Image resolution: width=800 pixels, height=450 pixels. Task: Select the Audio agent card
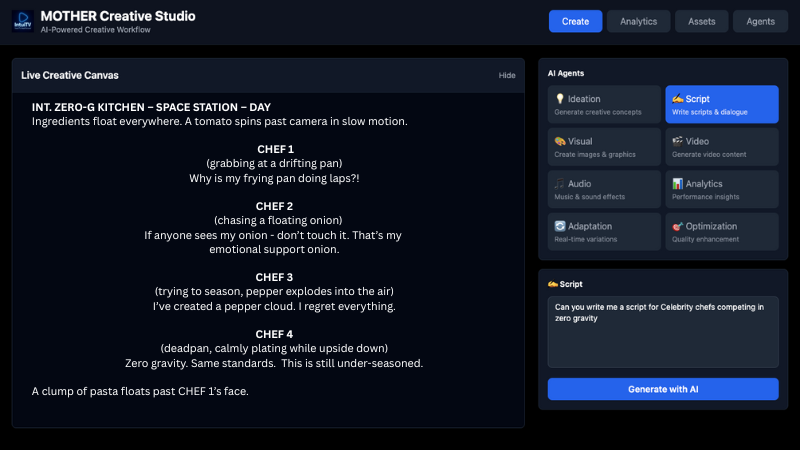pos(603,189)
